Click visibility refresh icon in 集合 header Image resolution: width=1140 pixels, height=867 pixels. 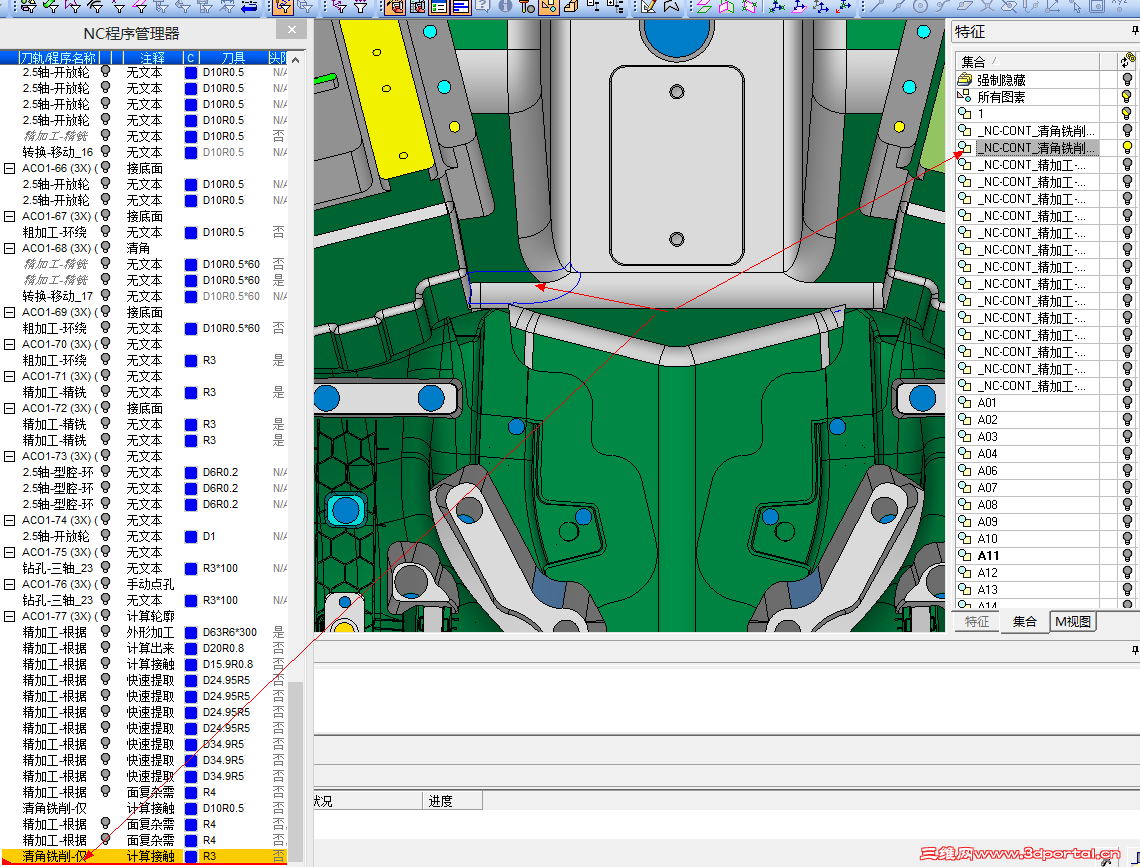(x=1128, y=59)
